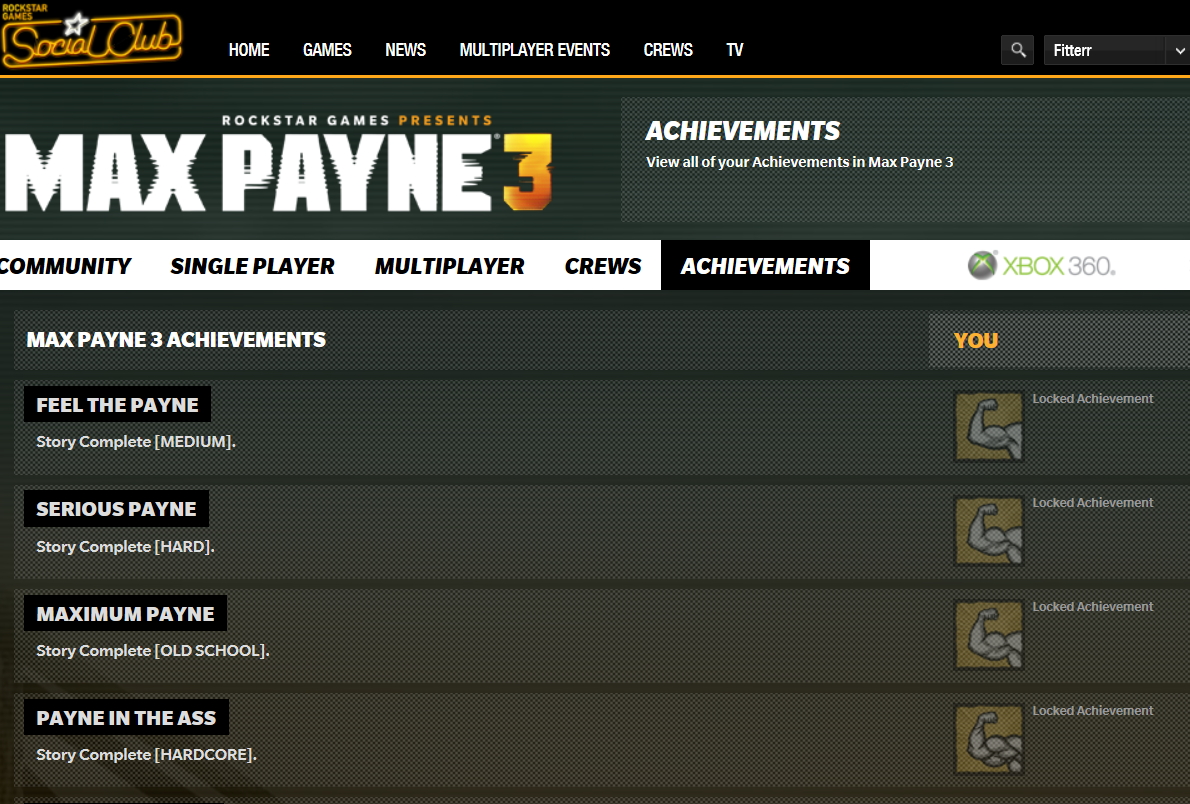Click 'Story Complete [MEDIUM].' description
This screenshot has width=1190, height=804.
point(136,442)
